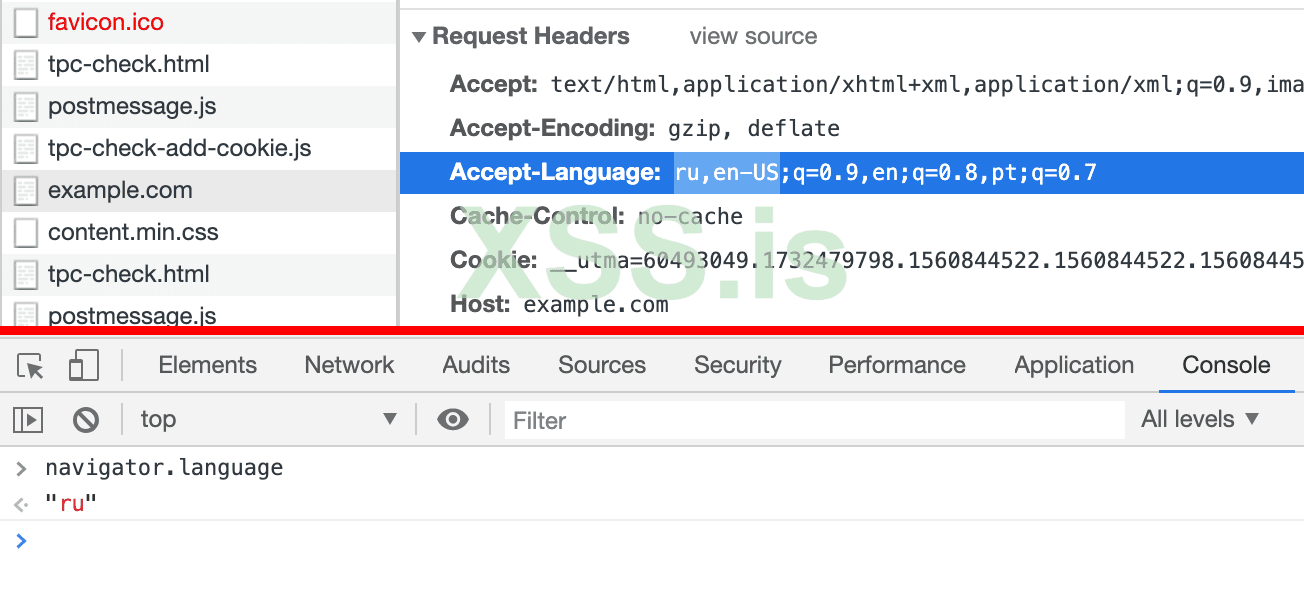The width and height of the screenshot is (1304, 607).
Task: Open the All levels dropdown
Action: coord(1200,420)
